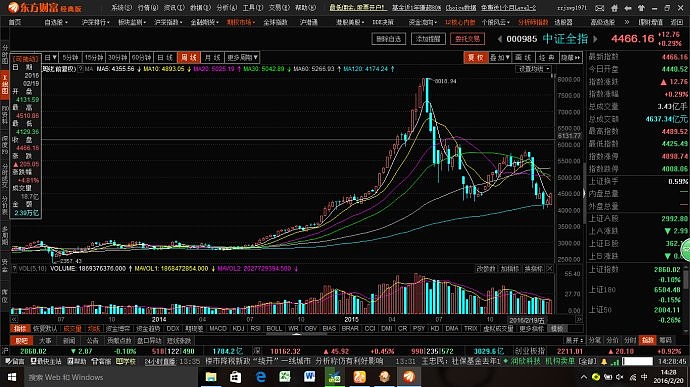Launch the Edge browser from the taskbar
The image size is (690, 387).
pyautogui.click(x=261, y=377)
